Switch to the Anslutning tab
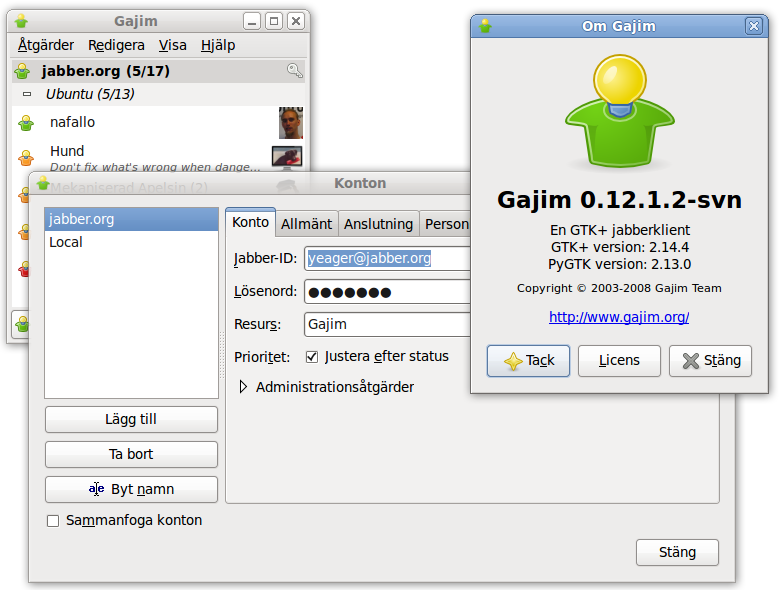The width and height of the screenshot is (780, 590). (379, 224)
